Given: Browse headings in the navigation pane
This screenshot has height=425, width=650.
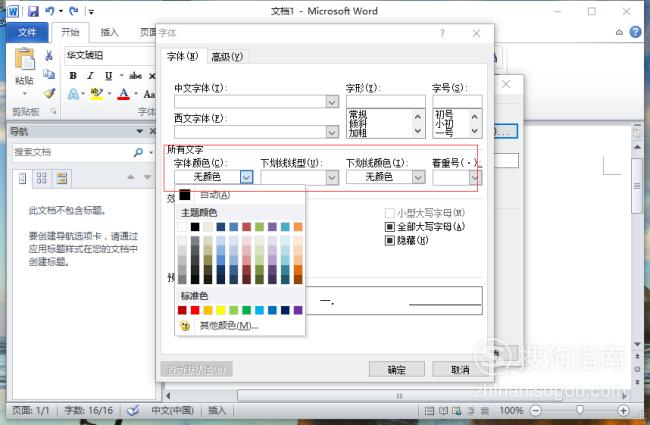Looking at the screenshot, I should click(x=22, y=178).
